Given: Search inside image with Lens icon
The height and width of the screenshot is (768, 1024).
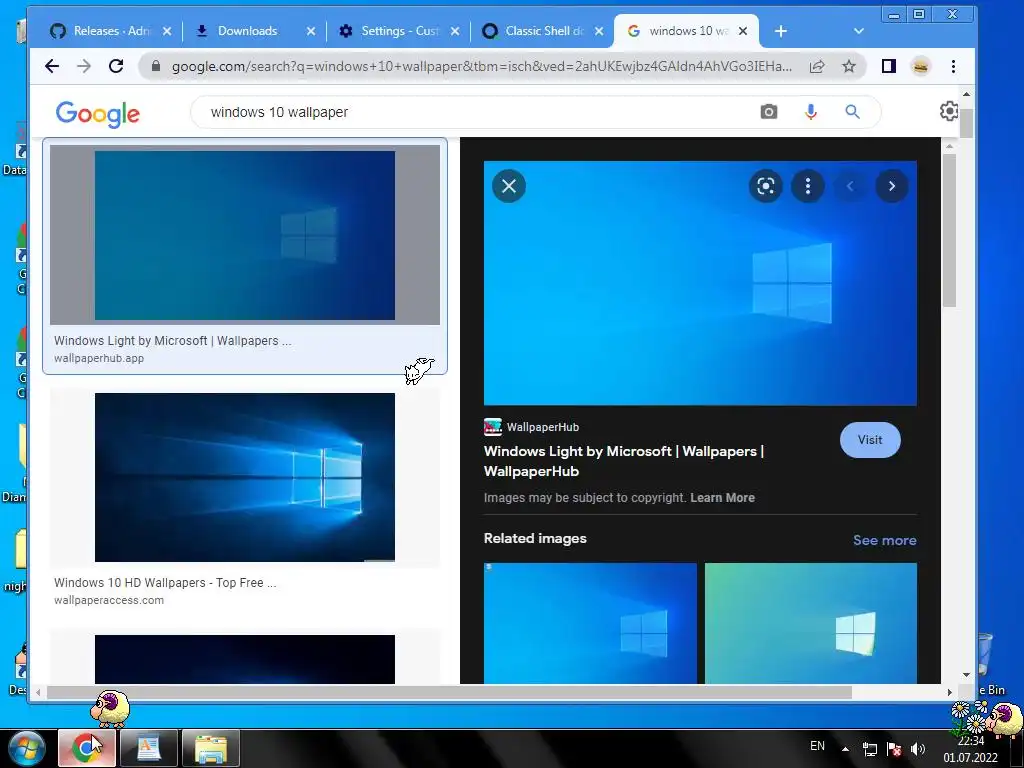Looking at the screenshot, I should click(765, 186).
